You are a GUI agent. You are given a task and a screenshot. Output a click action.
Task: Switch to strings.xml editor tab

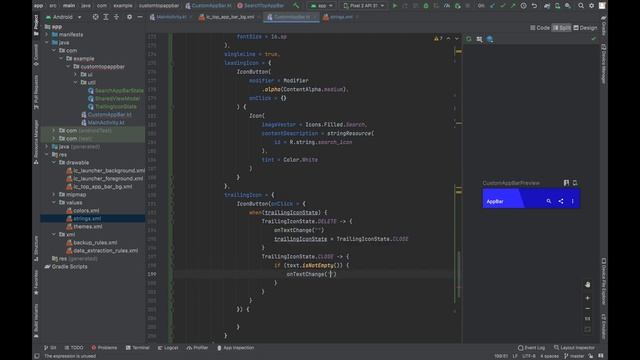pyautogui.click(x=340, y=17)
